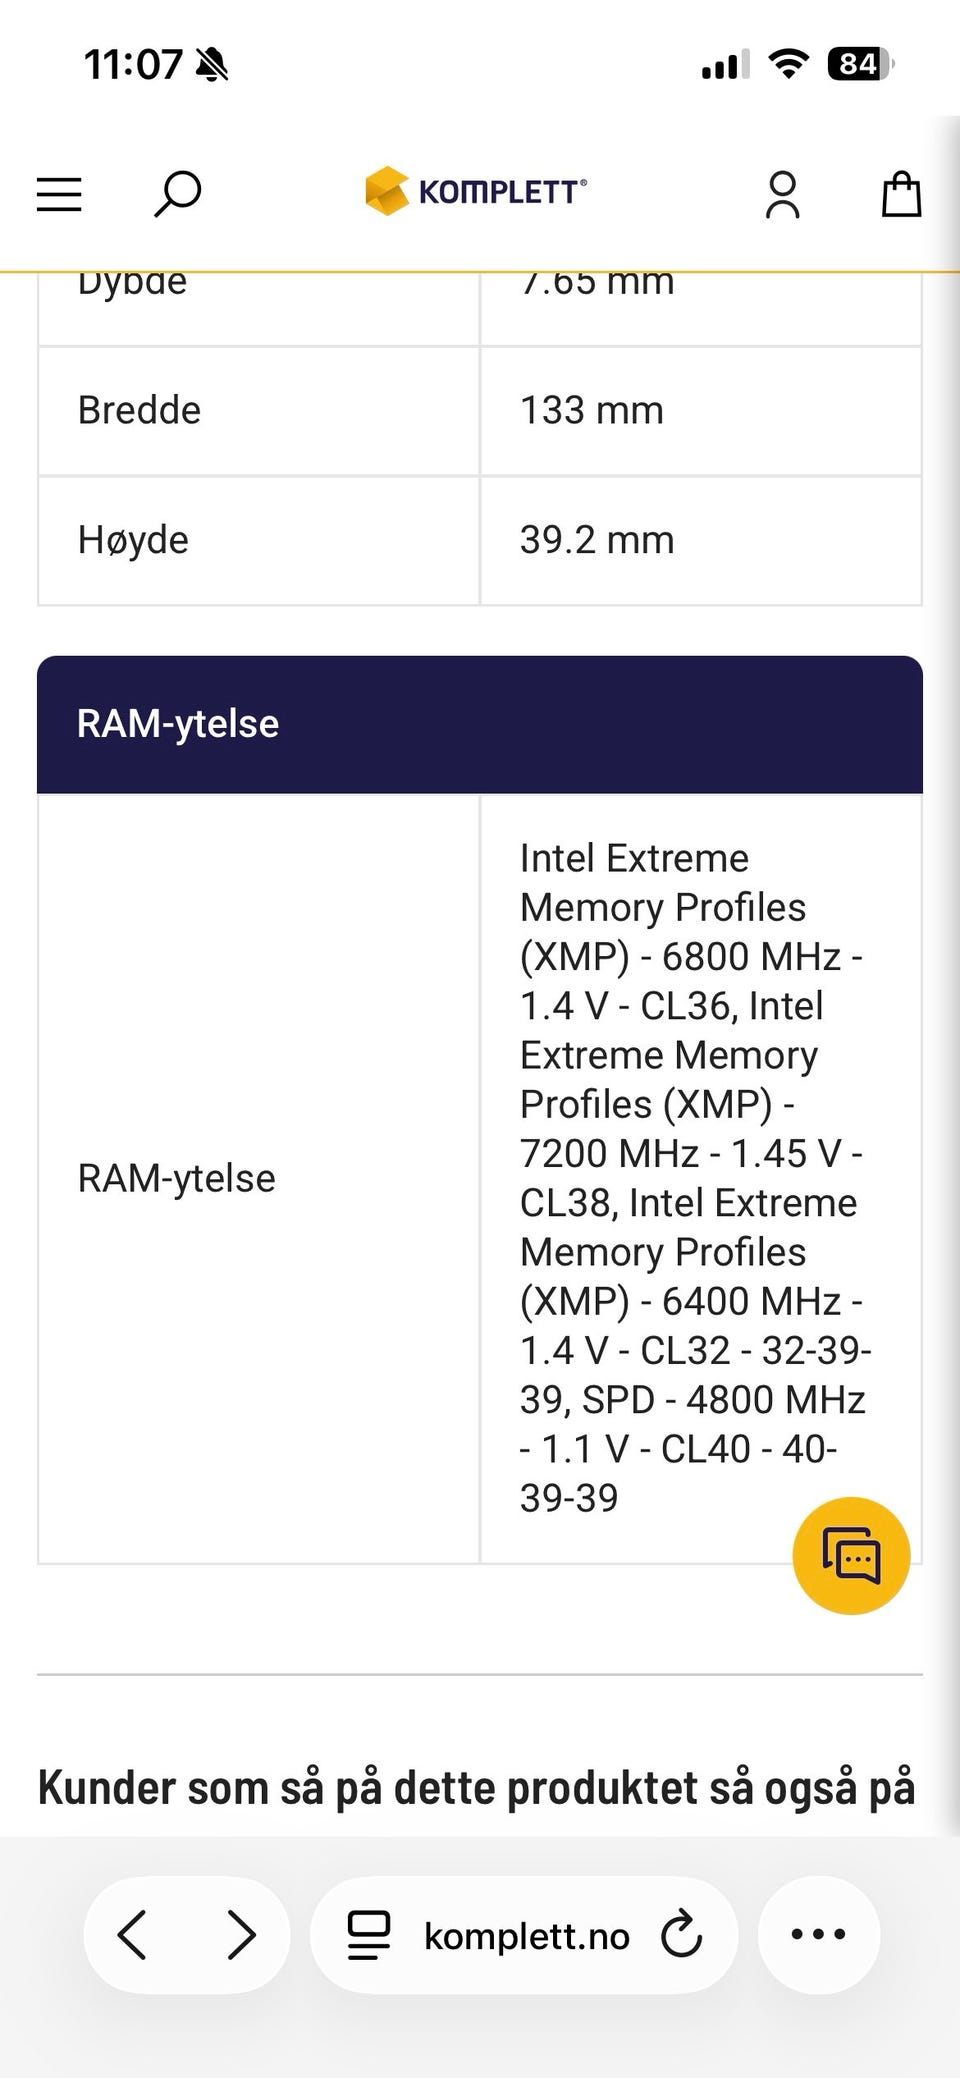
Task: Go to Komplett home via logo
Action: pos(476,191)
